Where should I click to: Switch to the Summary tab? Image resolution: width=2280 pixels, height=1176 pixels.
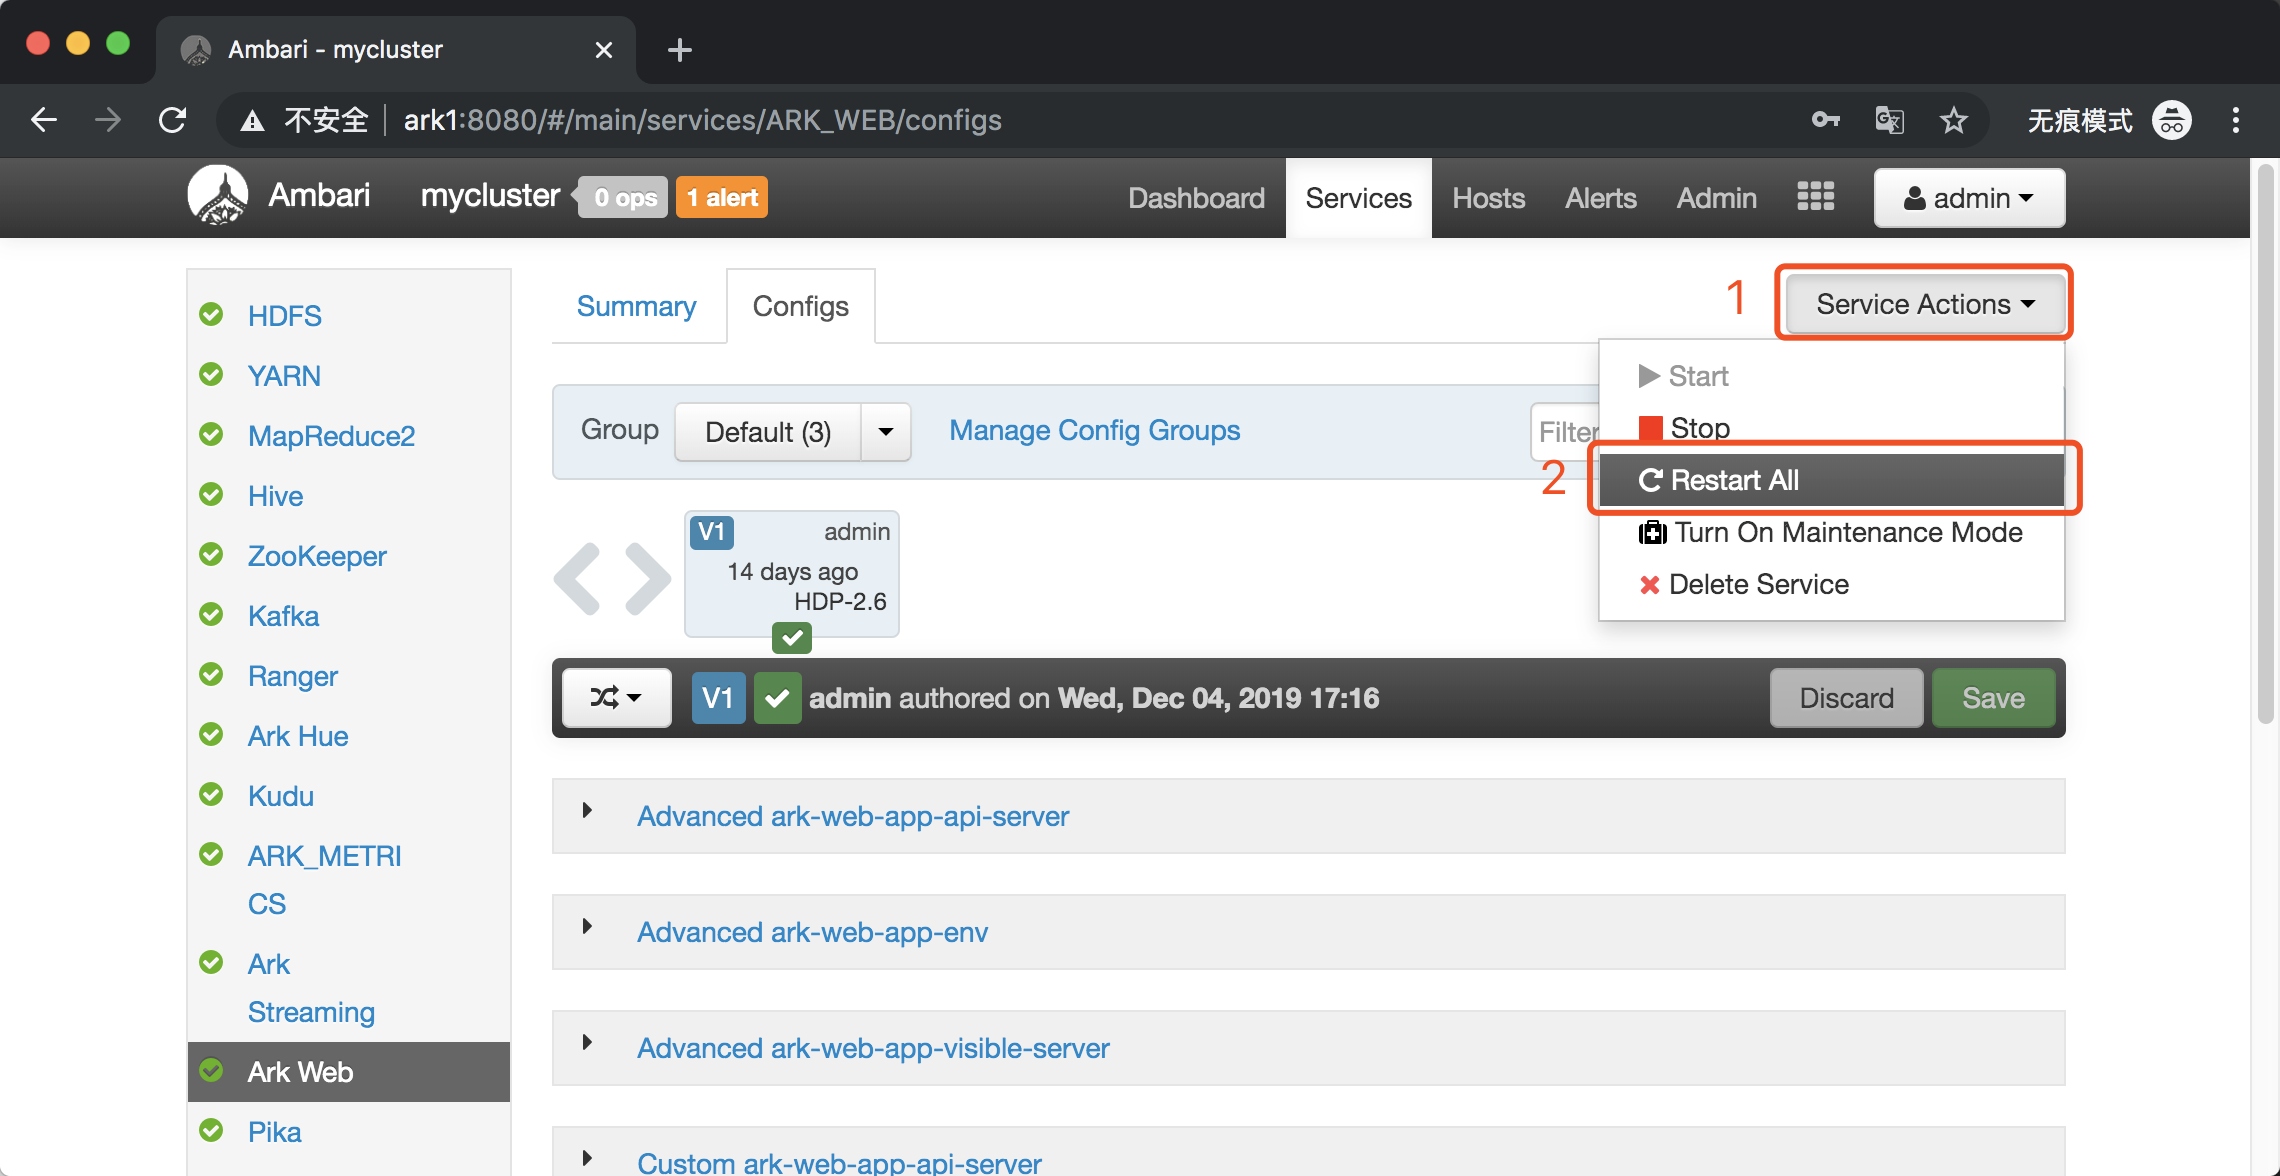click(x=636, y=306)
